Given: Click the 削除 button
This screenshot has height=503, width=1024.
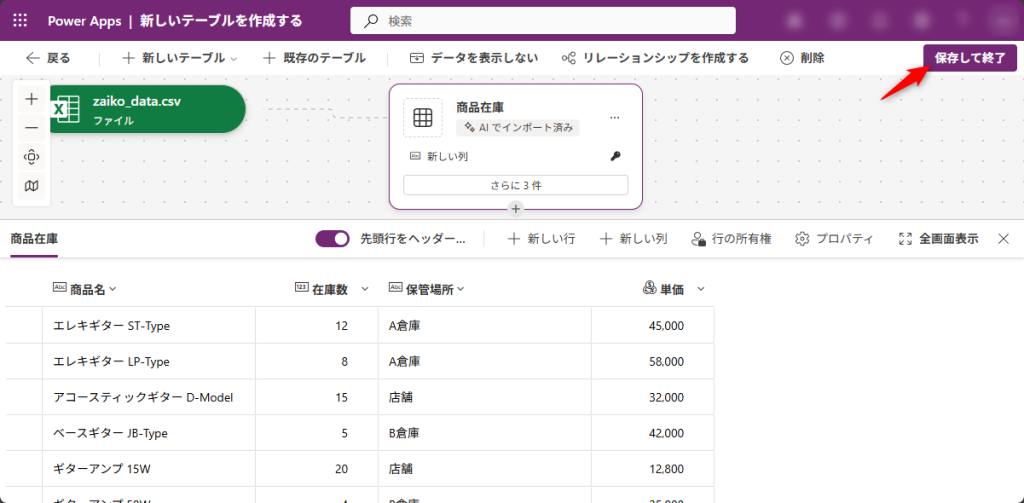Looking at the screenshot, I should tap(802, 58).
